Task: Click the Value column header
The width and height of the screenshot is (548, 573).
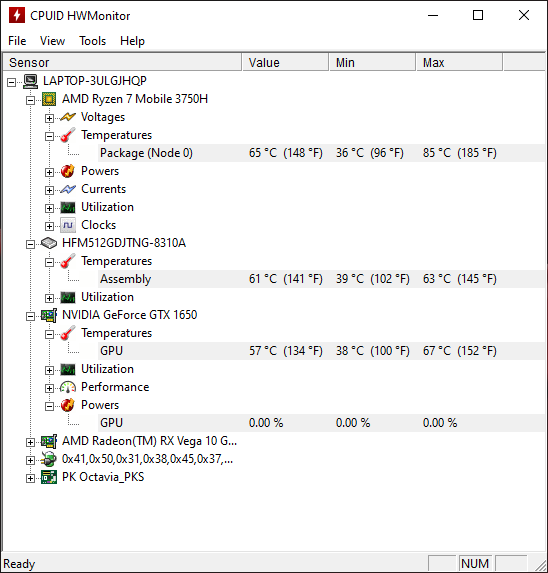Action: 285,62
